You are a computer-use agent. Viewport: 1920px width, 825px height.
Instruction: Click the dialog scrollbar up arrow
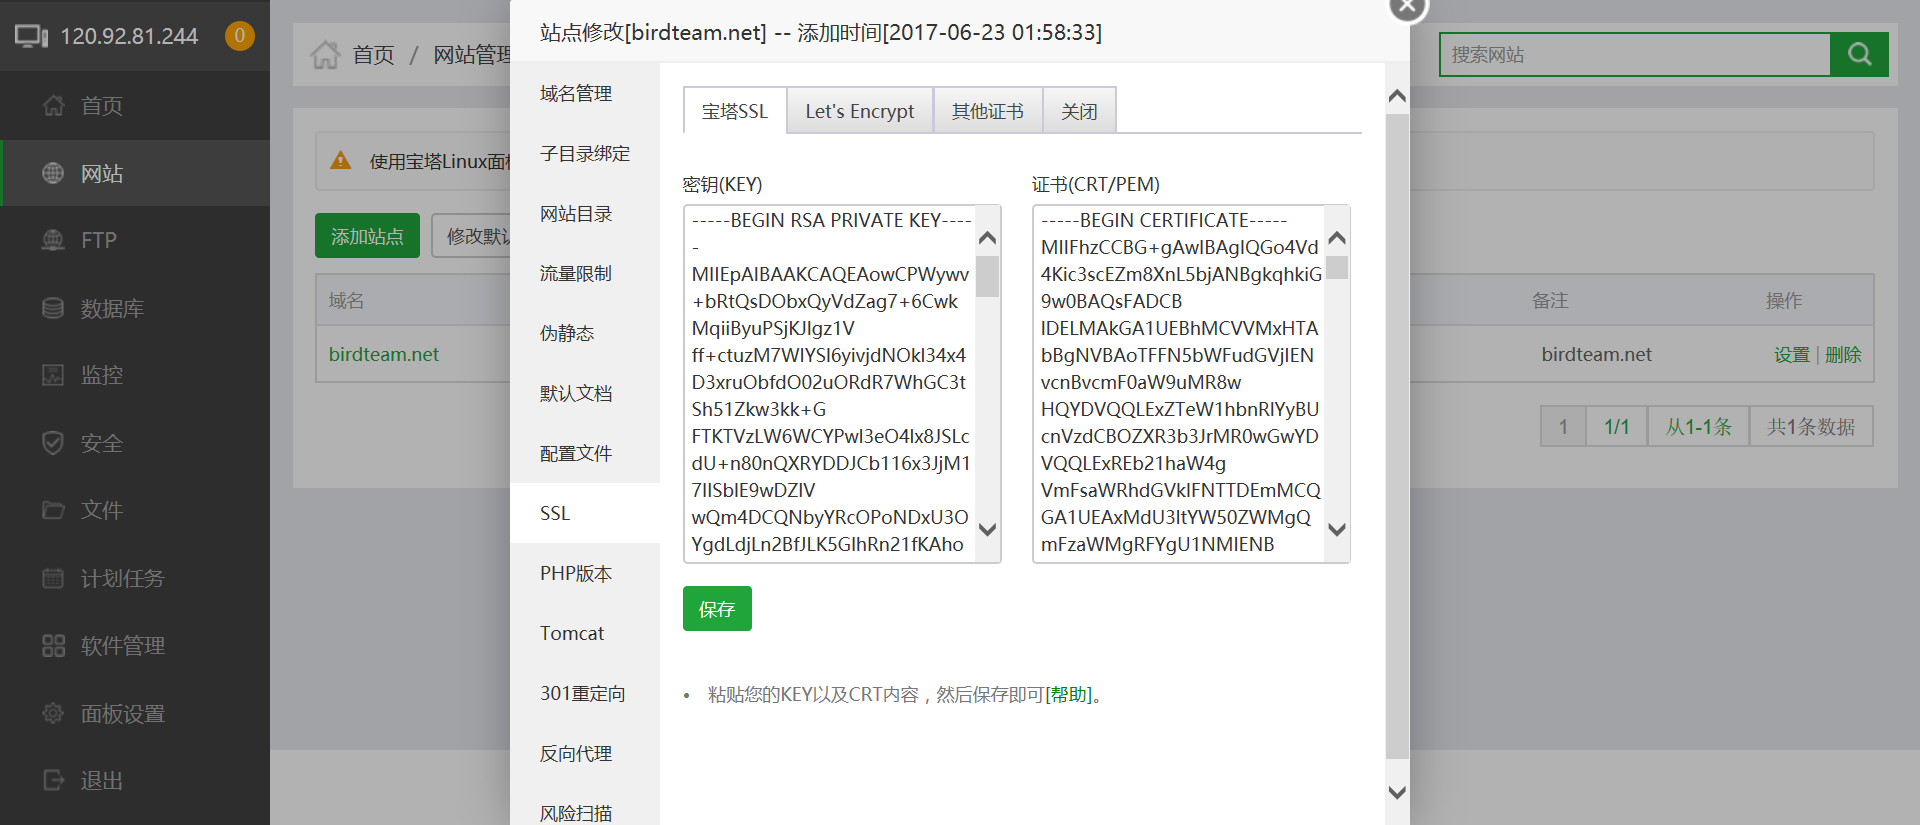[1397, 96]
